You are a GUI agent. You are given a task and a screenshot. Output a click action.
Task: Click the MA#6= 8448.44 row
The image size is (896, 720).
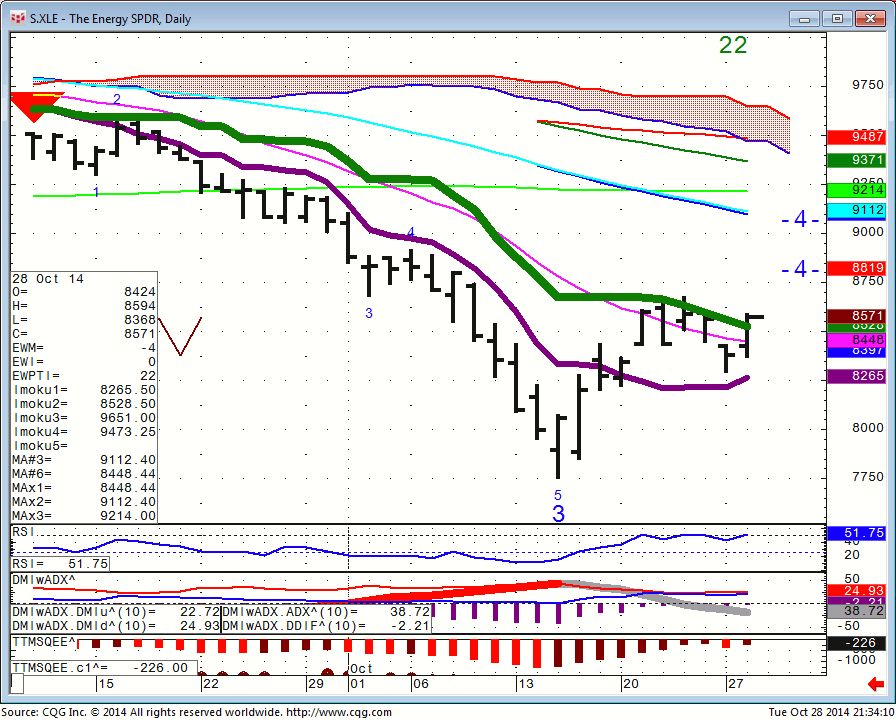click(84, 474)
